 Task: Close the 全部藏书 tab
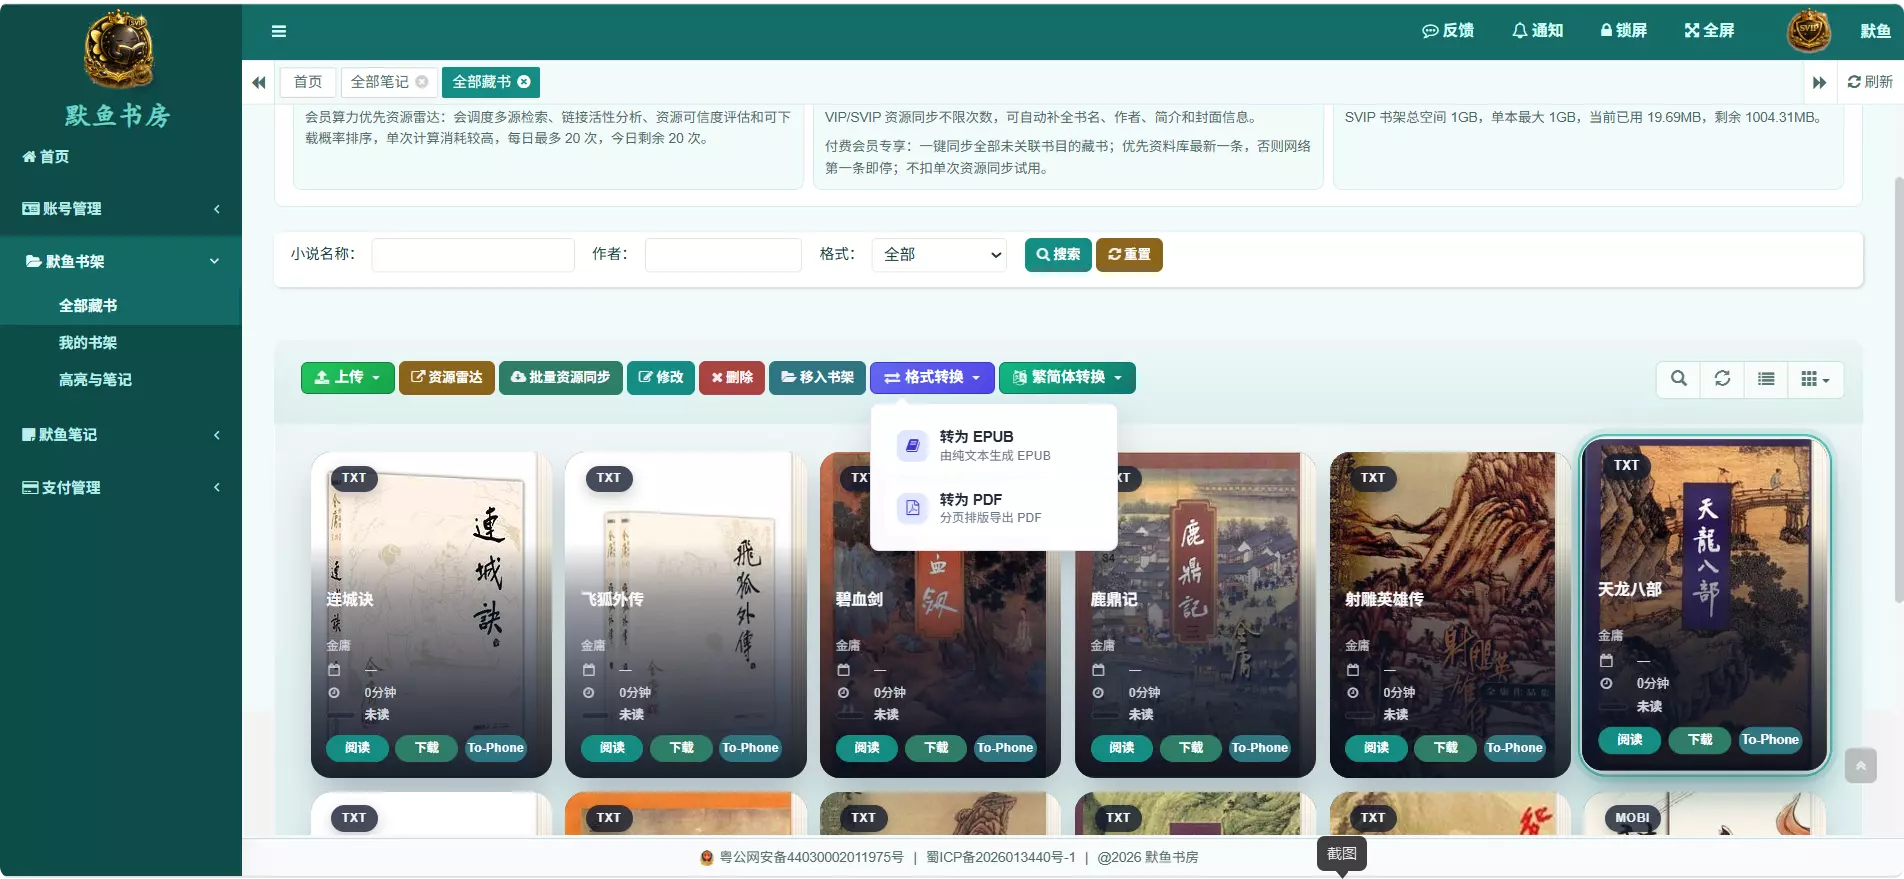pyautogui.click(x=524, y=82)
